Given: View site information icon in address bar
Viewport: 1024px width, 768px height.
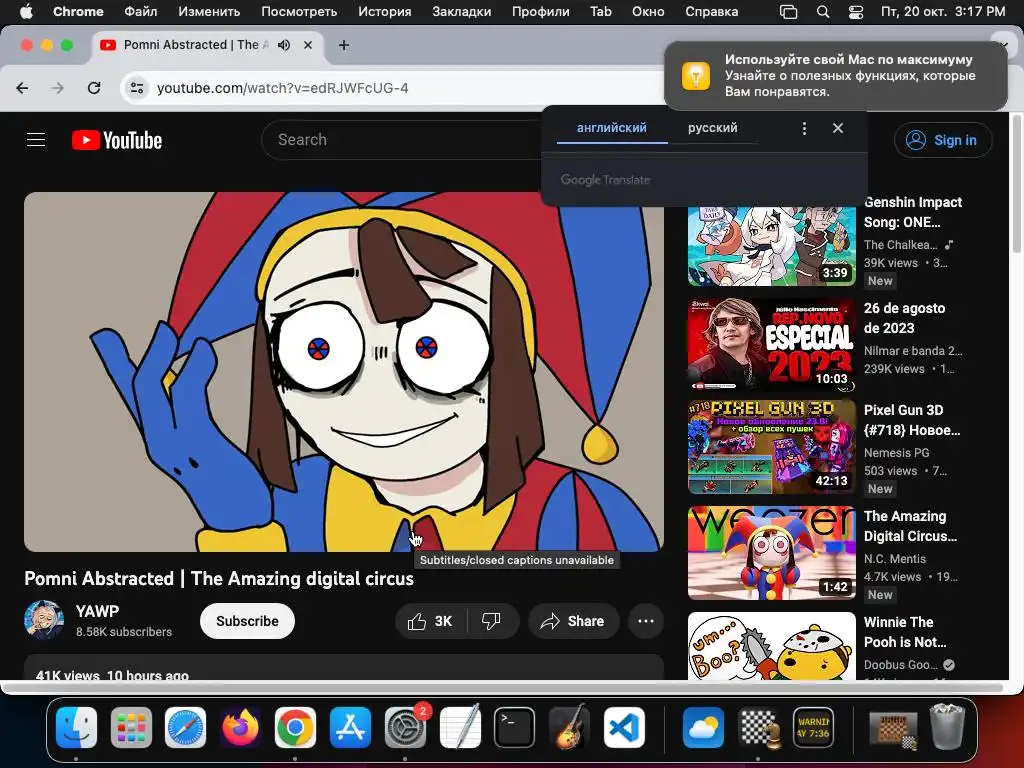Looking at the screenshot, I should [x=137, y=88].
